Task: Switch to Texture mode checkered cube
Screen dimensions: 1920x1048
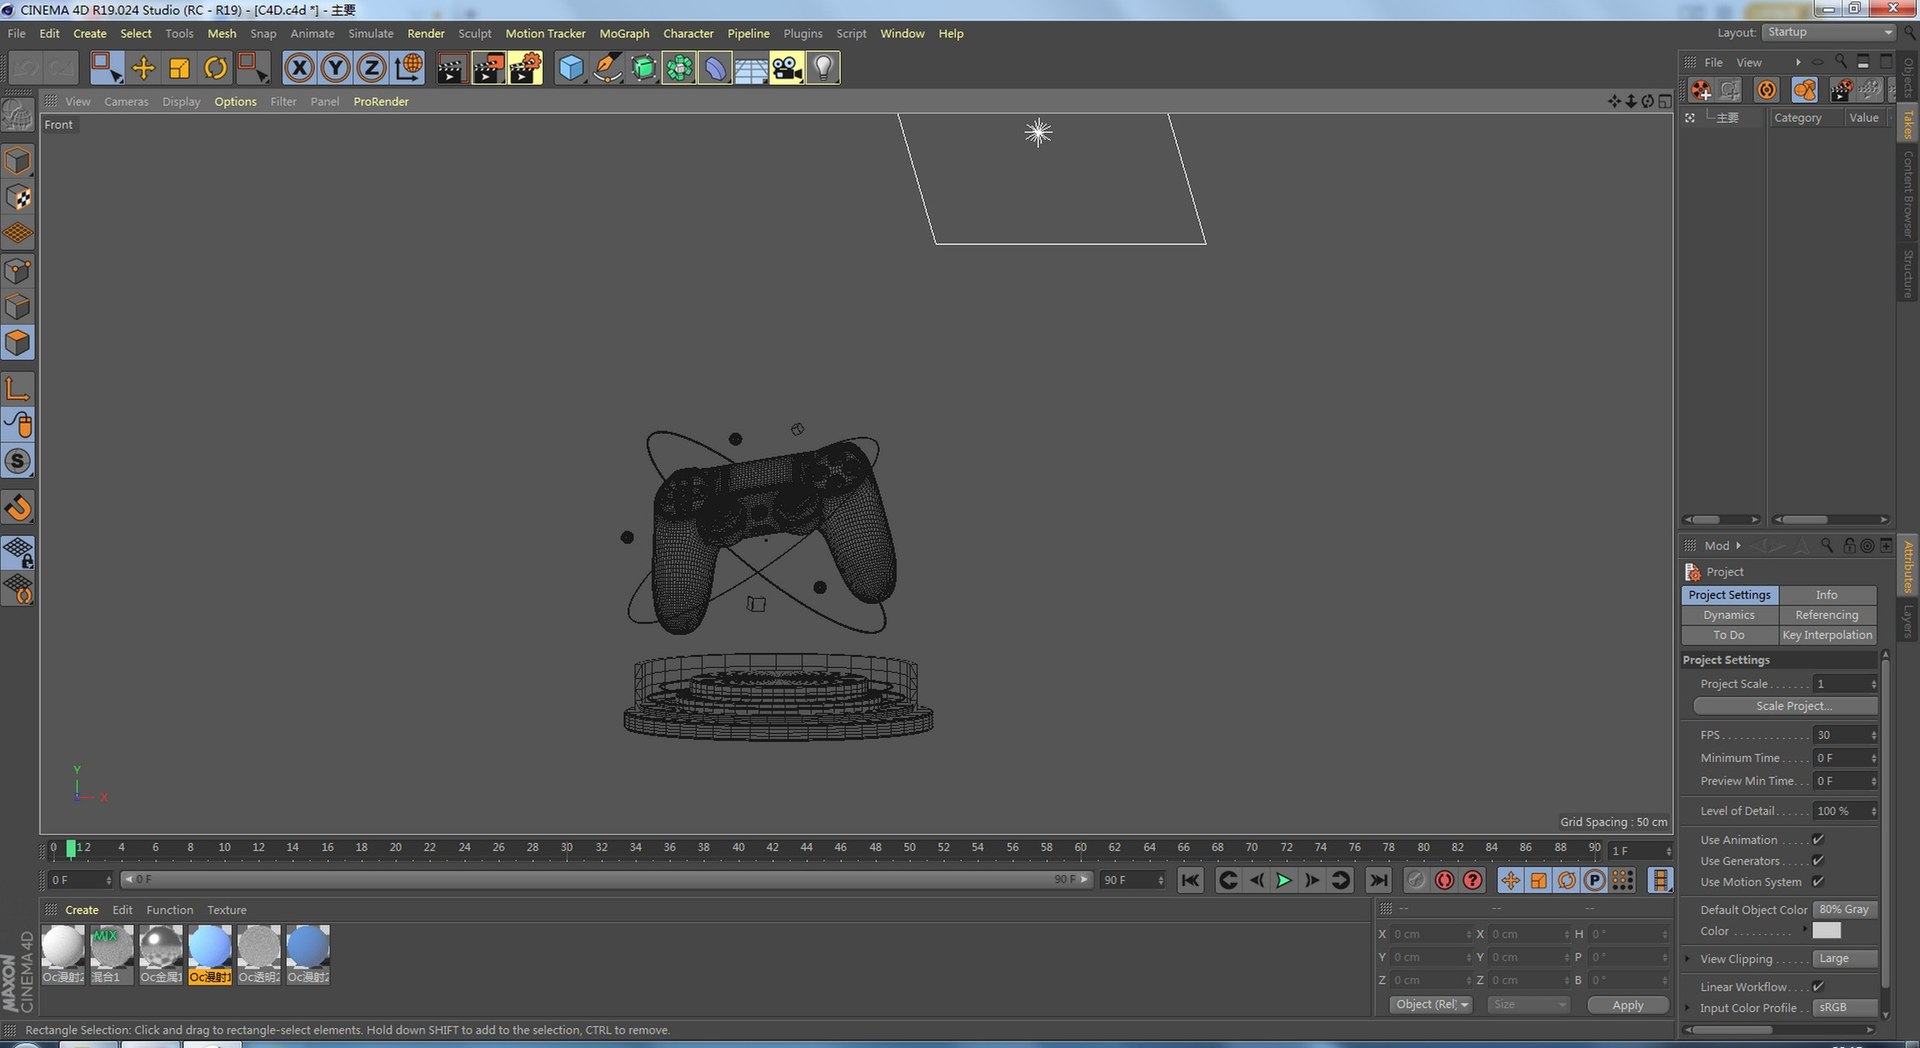Action: pos(18,197)
